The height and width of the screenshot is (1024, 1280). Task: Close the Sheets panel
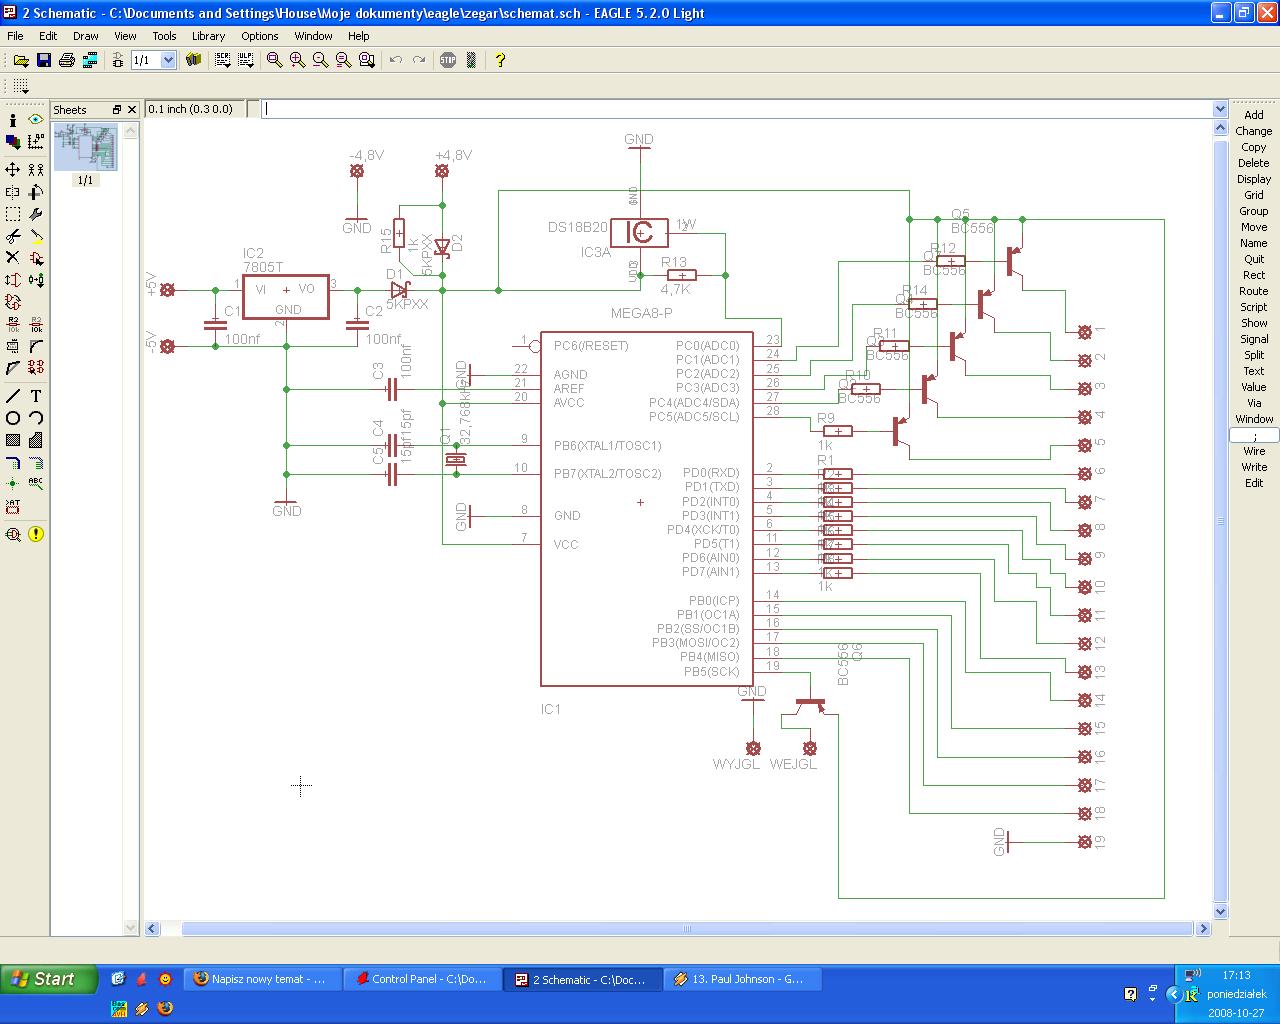pos(132,110)
